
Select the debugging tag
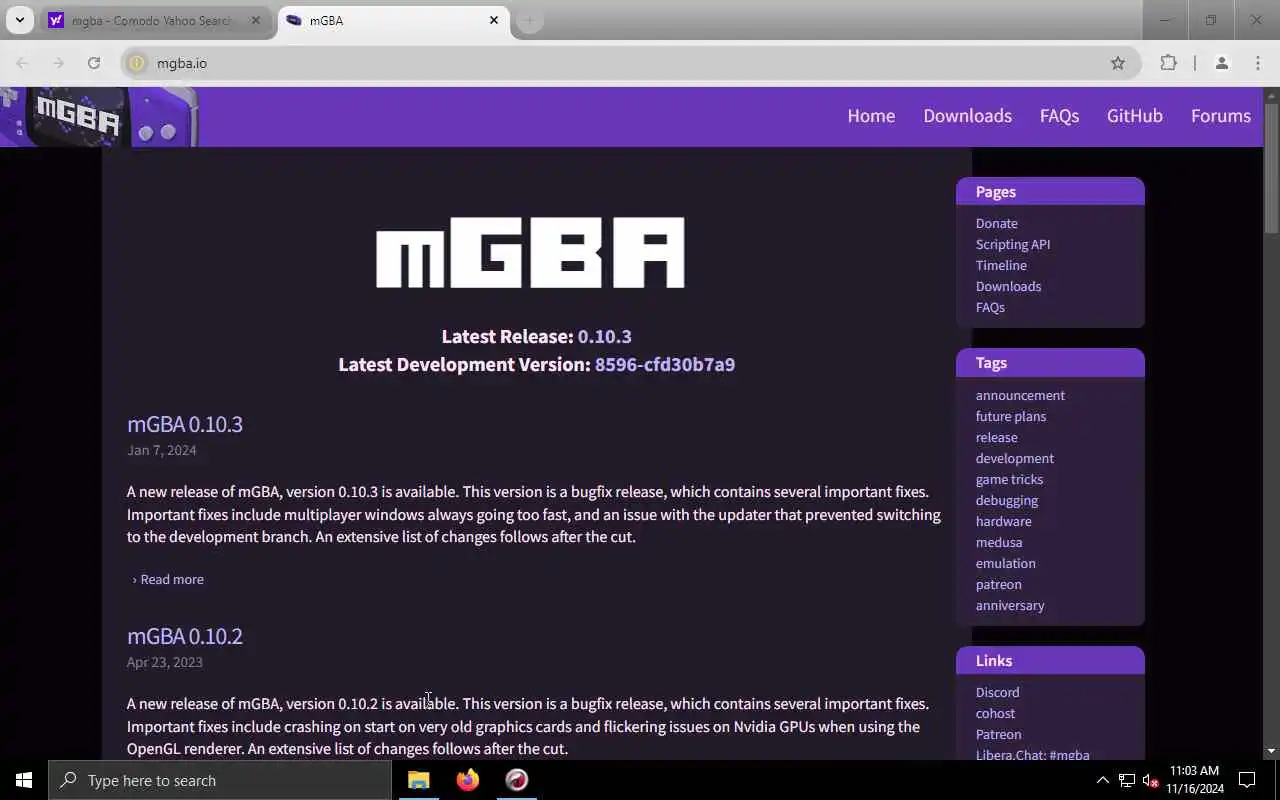point(1006,500)
